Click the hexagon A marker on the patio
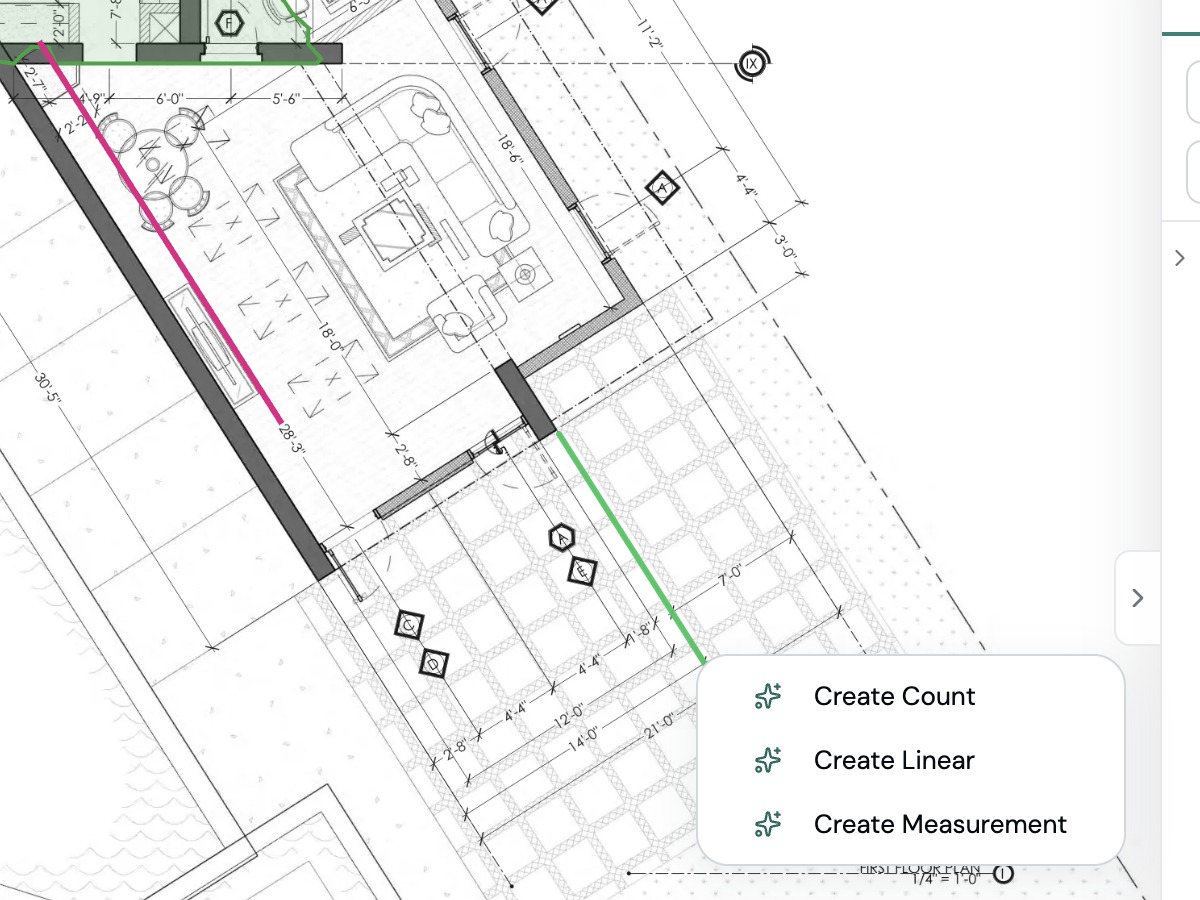1200x900 pixels. point(563,538)
